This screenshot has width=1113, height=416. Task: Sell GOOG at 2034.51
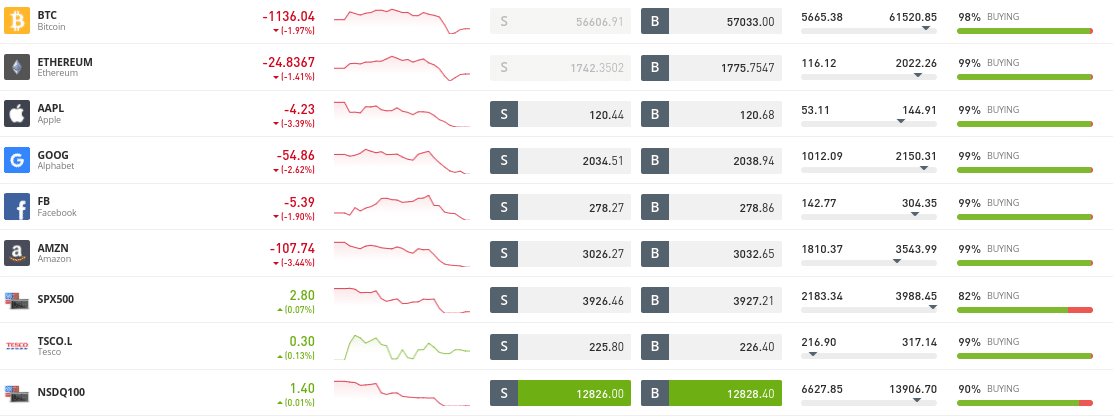[x=560, y=160]
